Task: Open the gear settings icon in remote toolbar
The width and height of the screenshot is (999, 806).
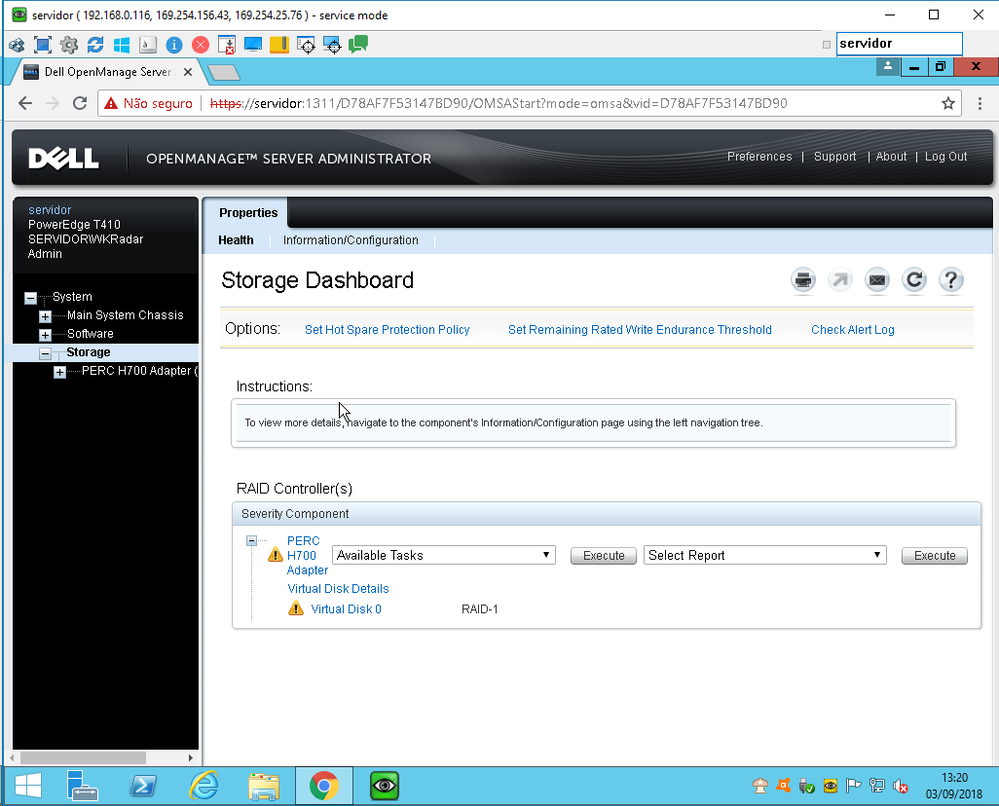Action: 69,45
